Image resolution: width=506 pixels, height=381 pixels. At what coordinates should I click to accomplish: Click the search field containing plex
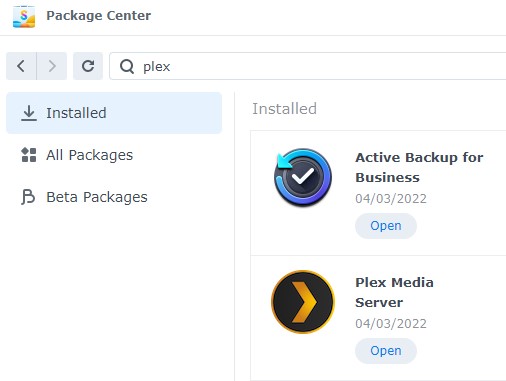308,66
